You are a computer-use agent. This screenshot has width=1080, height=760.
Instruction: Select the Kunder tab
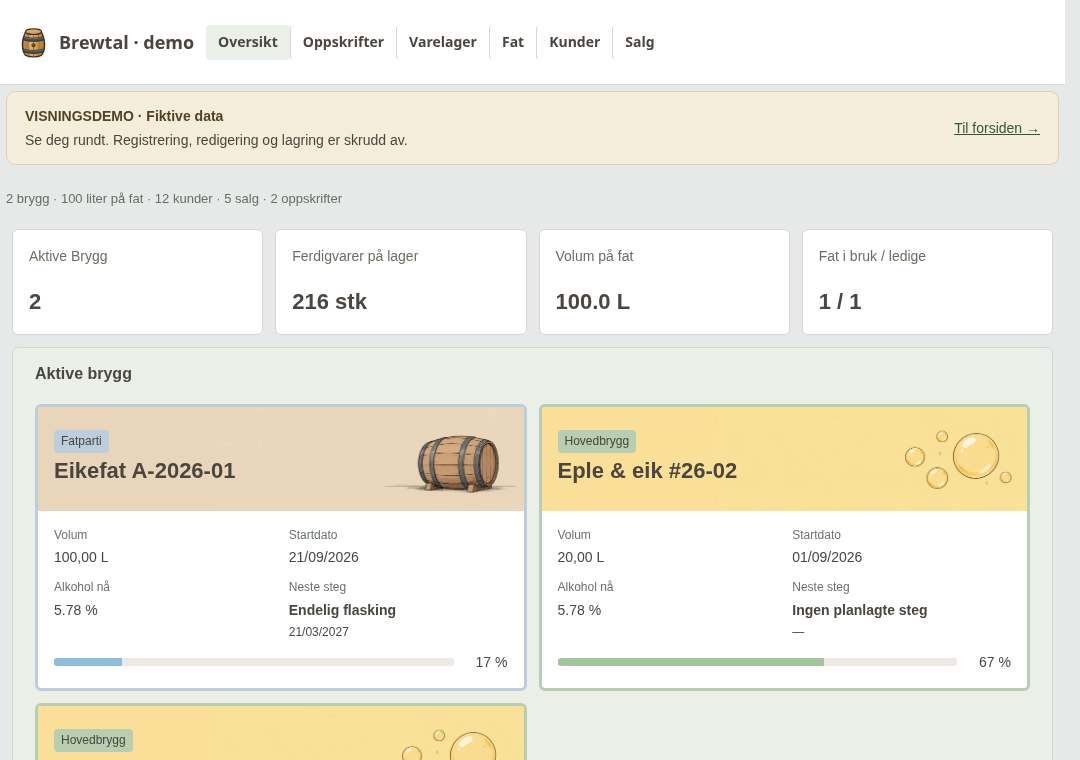pos(574,42)
